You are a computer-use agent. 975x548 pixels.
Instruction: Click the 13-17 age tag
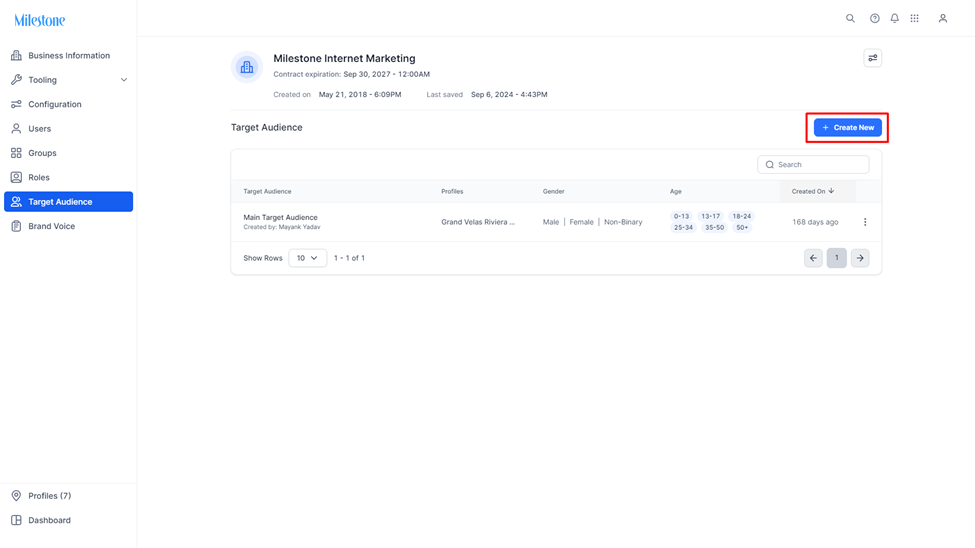point(711,216)
